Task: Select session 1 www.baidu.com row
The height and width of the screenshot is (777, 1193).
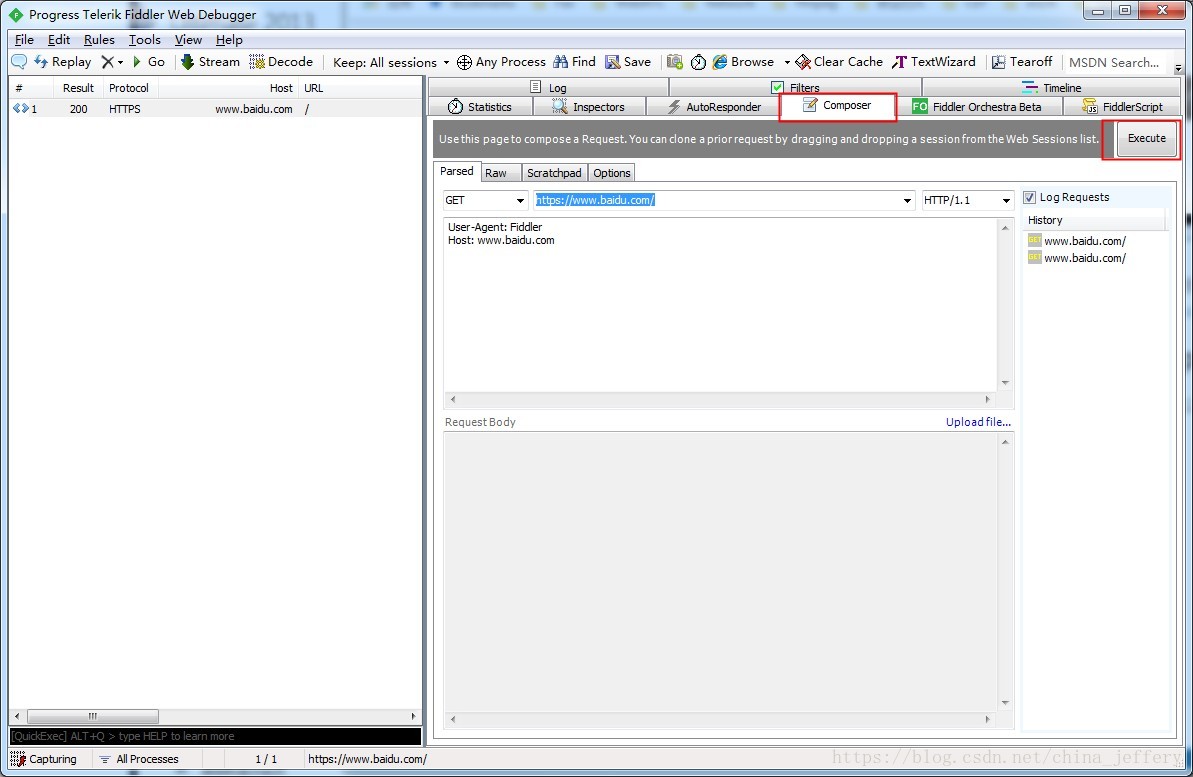Action: coord(215,109)
